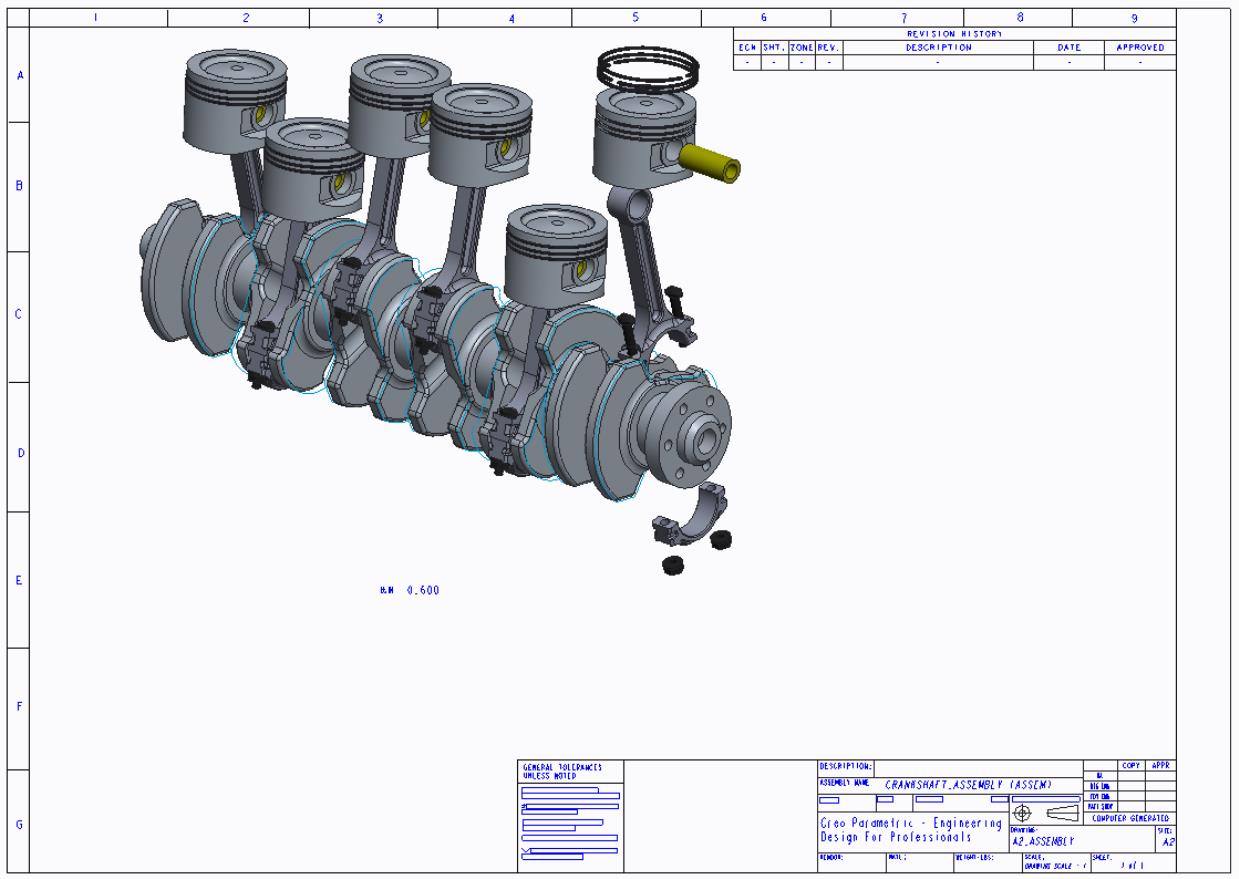Select the Description column header in the revision table
Viewport: 1239px width, 879px height.
tap(938, 47)
